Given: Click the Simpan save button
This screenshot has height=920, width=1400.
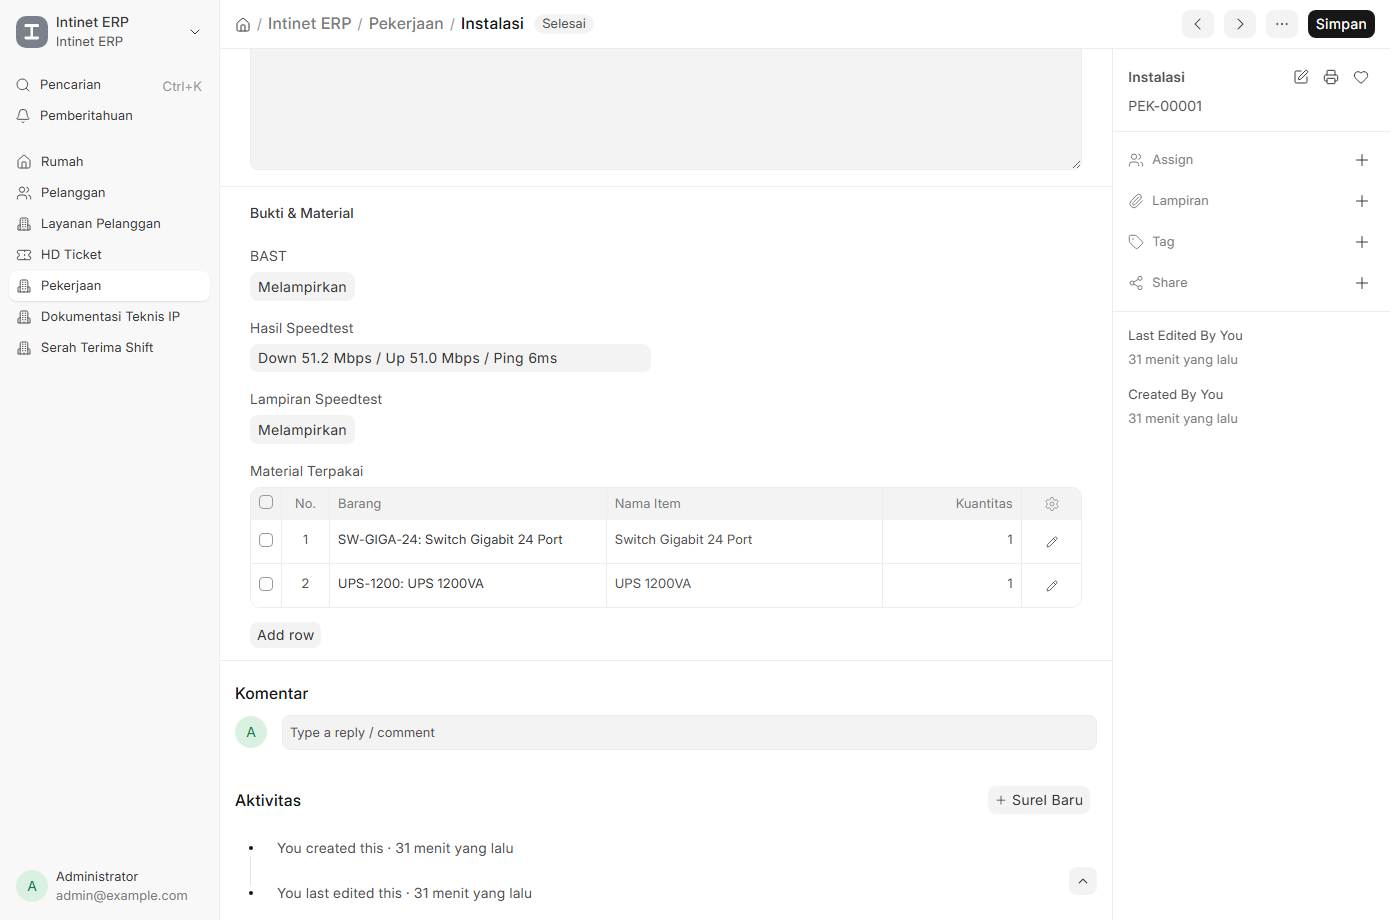Looking at the screenshot, I should 1341,24.
